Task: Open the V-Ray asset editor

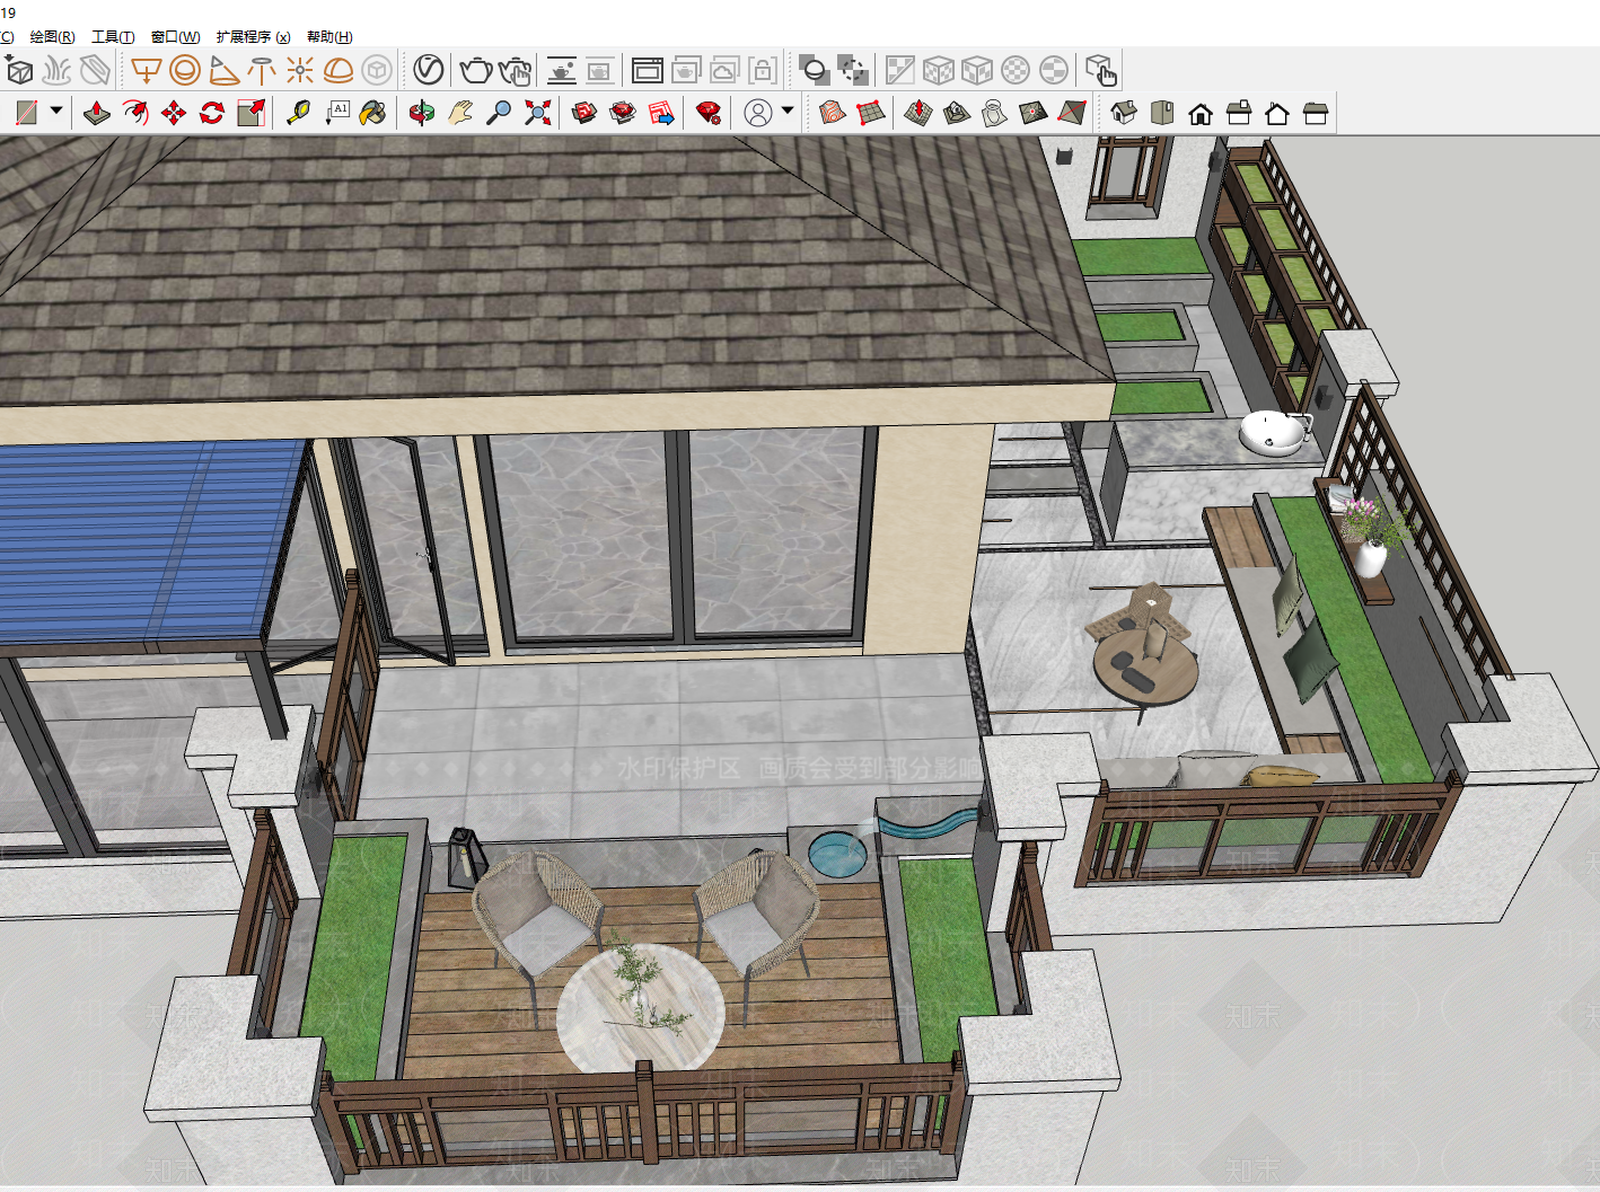Action: 428,70
